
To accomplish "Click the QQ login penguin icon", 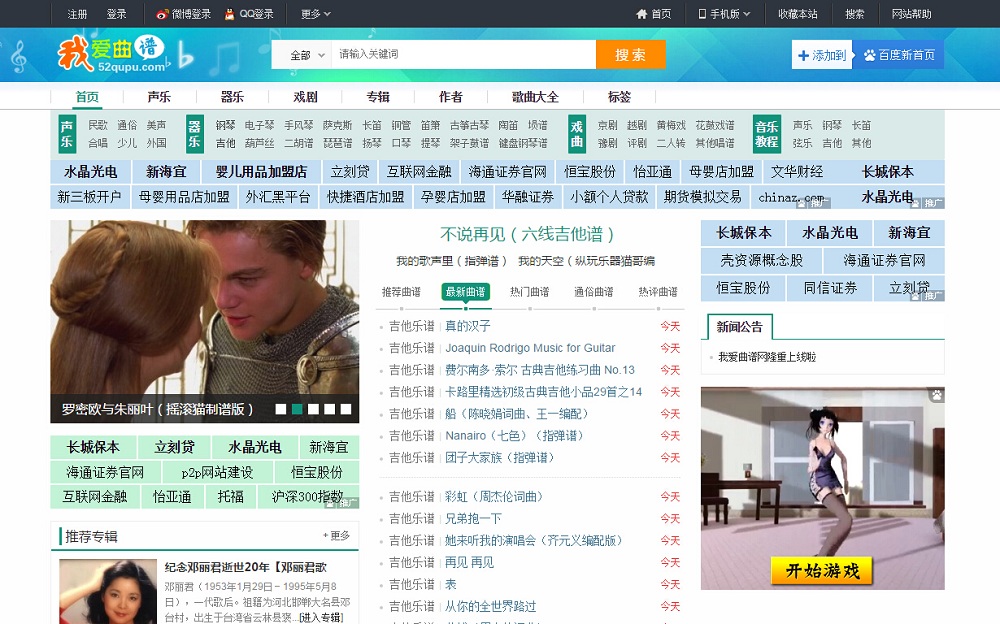I will (x=230, y=14).
